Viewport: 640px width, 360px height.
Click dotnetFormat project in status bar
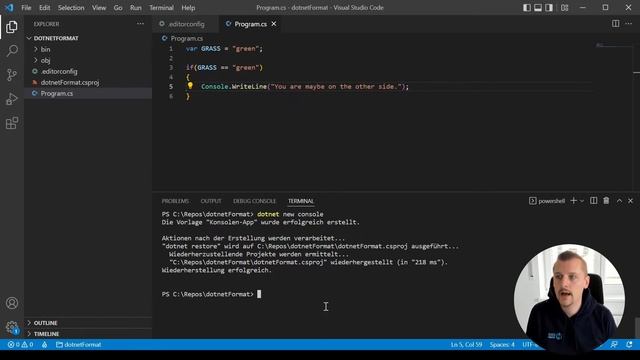(79, 344)
